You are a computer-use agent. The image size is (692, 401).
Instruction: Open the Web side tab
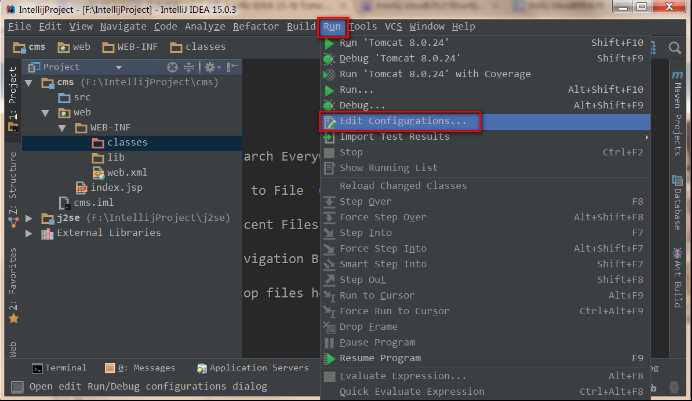[x=12, y=349]
